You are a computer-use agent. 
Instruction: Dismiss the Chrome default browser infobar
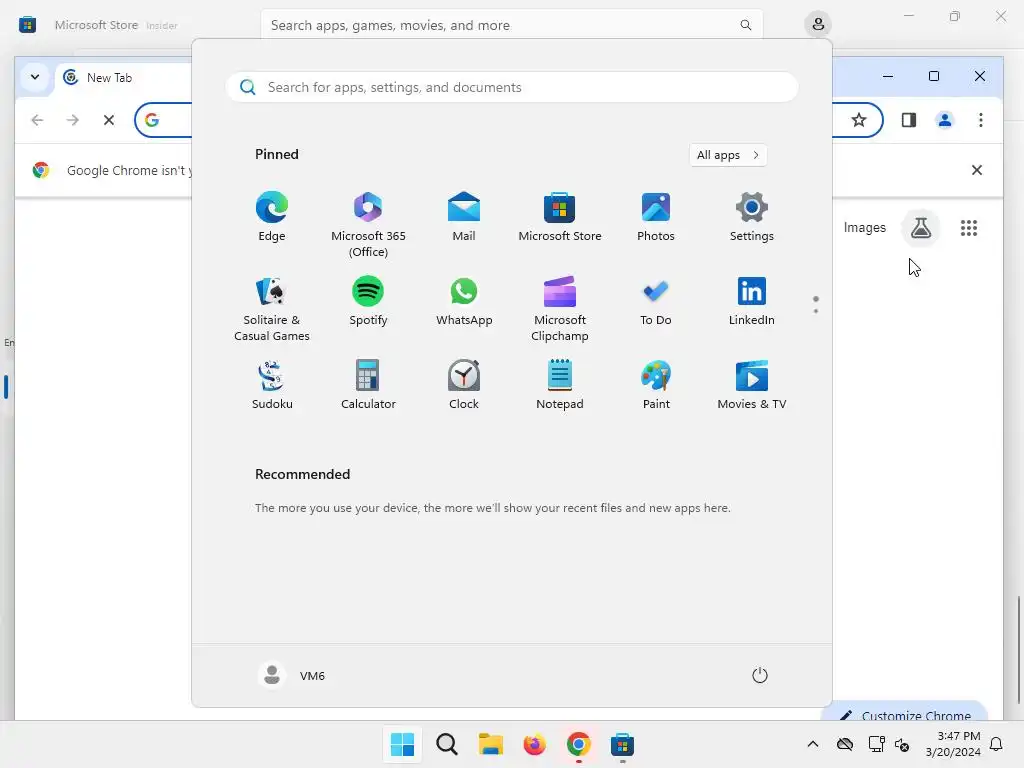coord(976,170)
